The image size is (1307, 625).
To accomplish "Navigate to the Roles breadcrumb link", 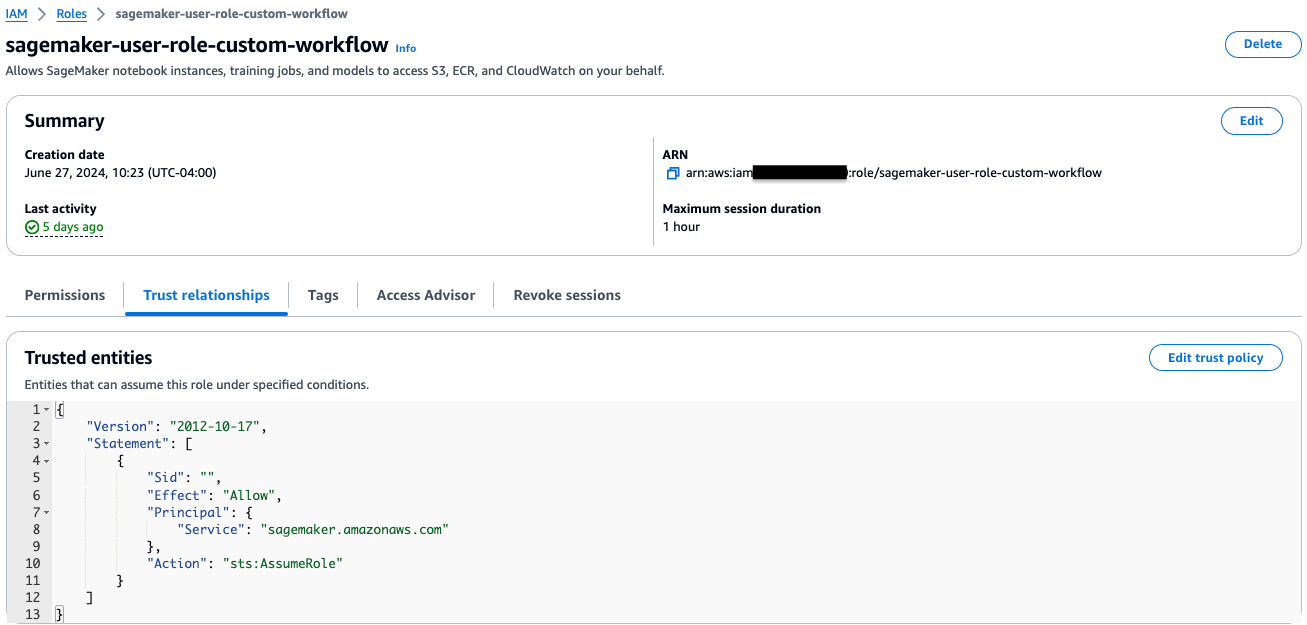I will [71, 13].
